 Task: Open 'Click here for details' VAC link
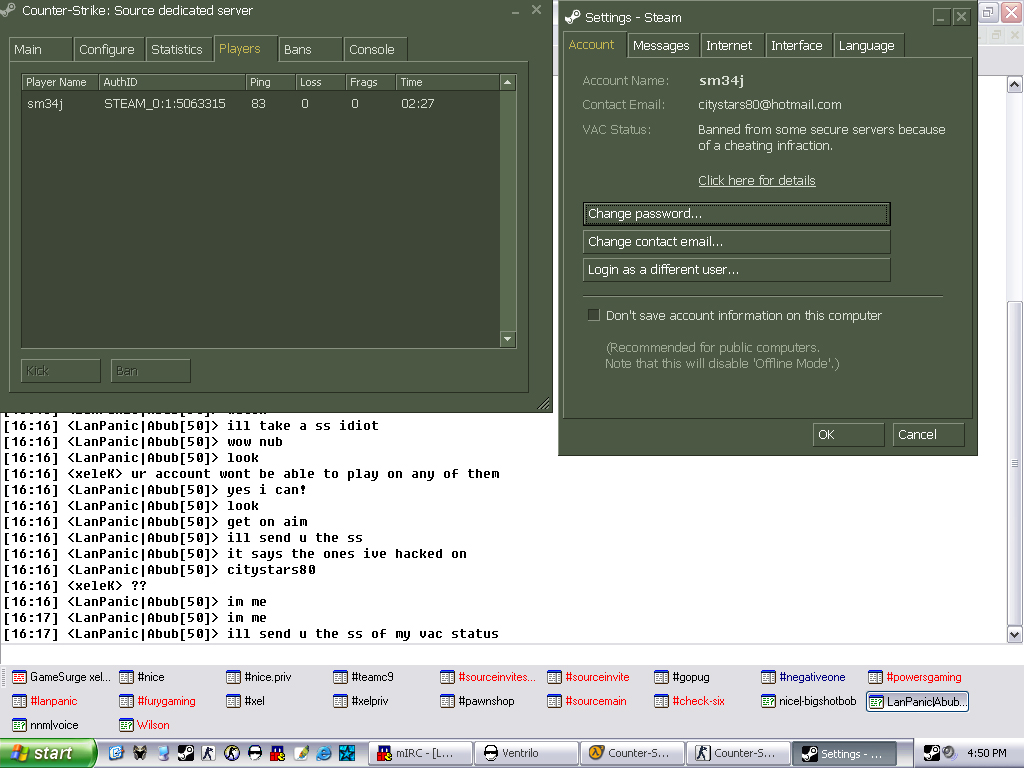pos(757,180)
